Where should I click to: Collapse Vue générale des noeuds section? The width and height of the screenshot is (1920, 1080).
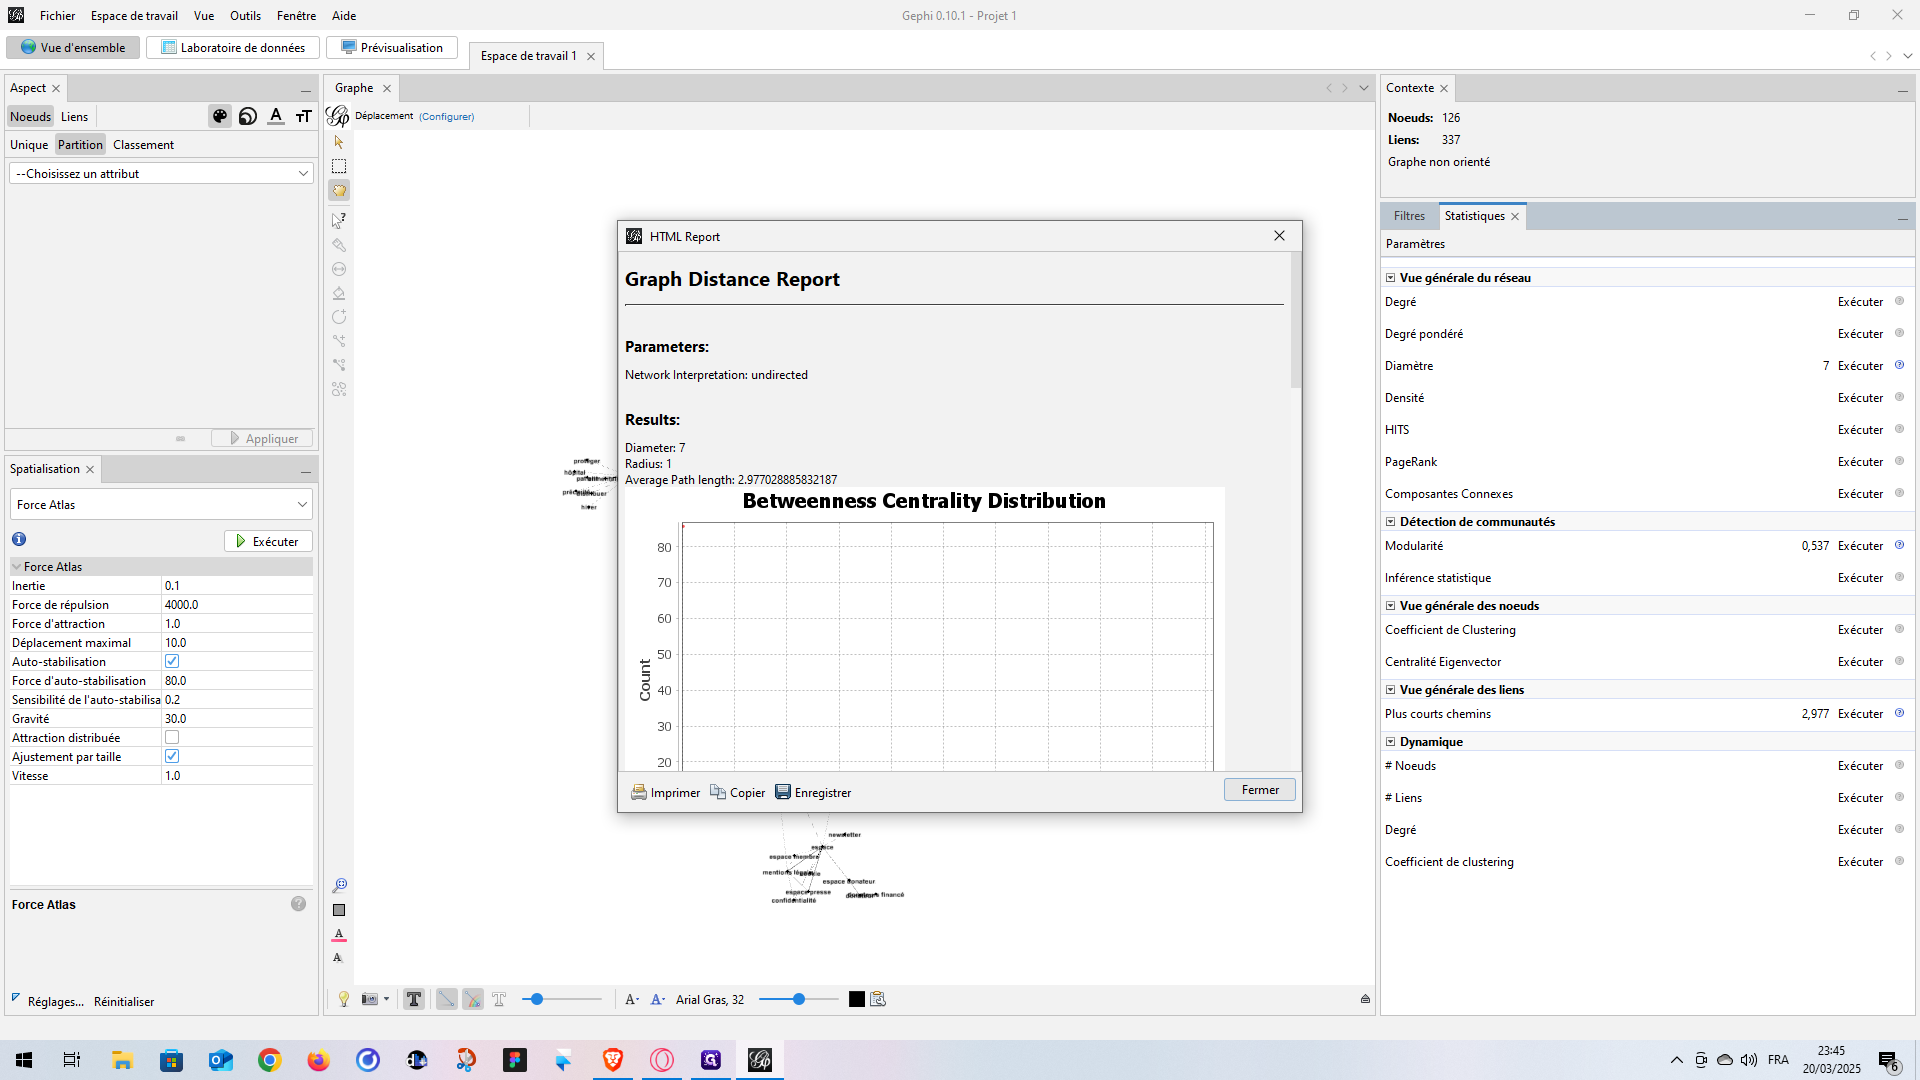[x=1390, y=606]
